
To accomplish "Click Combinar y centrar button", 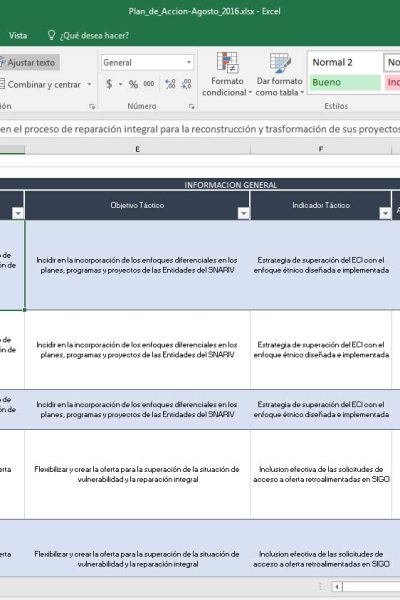I will click(x=41, y=84).
